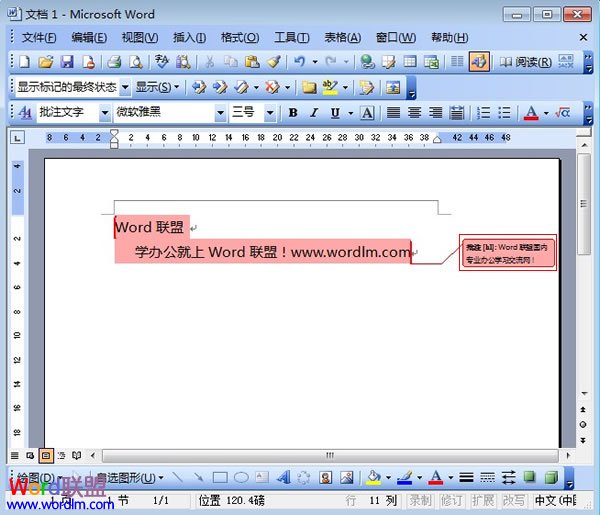
Task: Open the 显示标记的最终状态 view dropdown
Action: (x=125, y=87)
